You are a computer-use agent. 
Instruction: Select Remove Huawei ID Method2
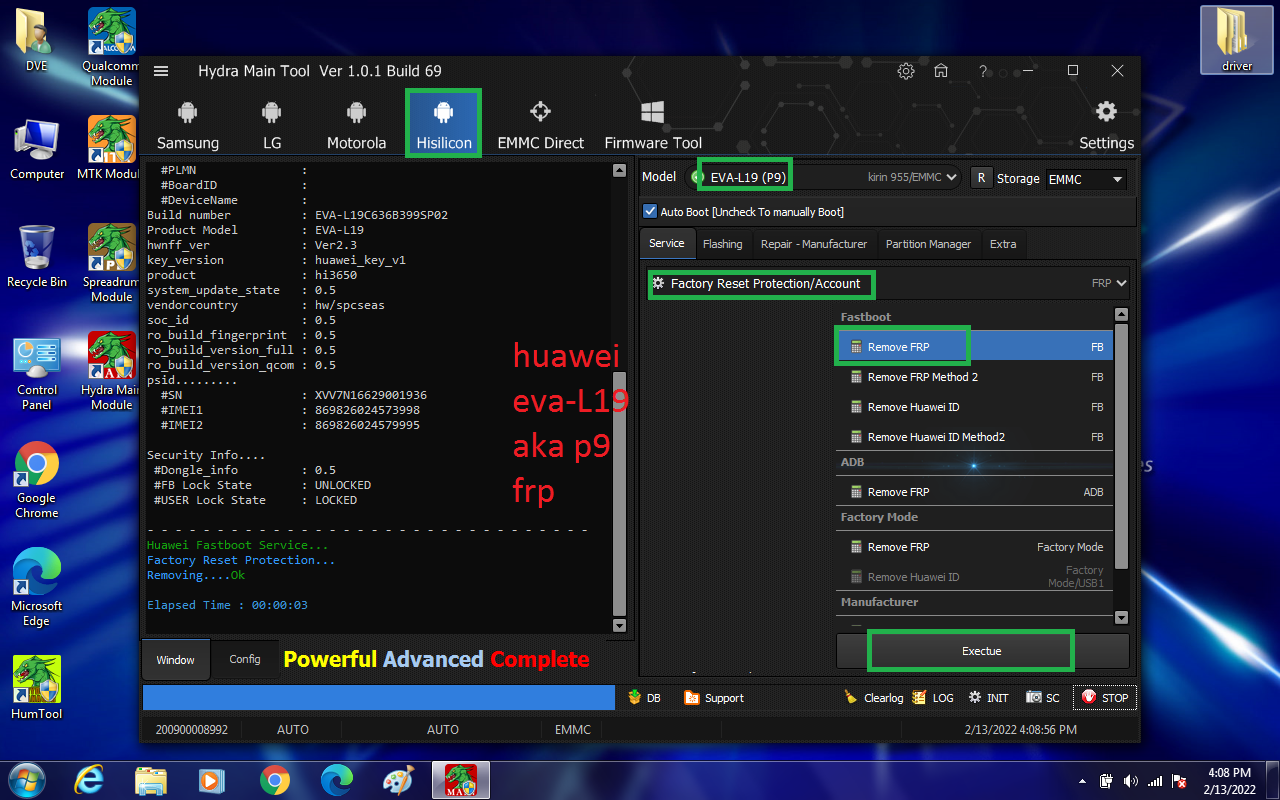coord(974,437)
